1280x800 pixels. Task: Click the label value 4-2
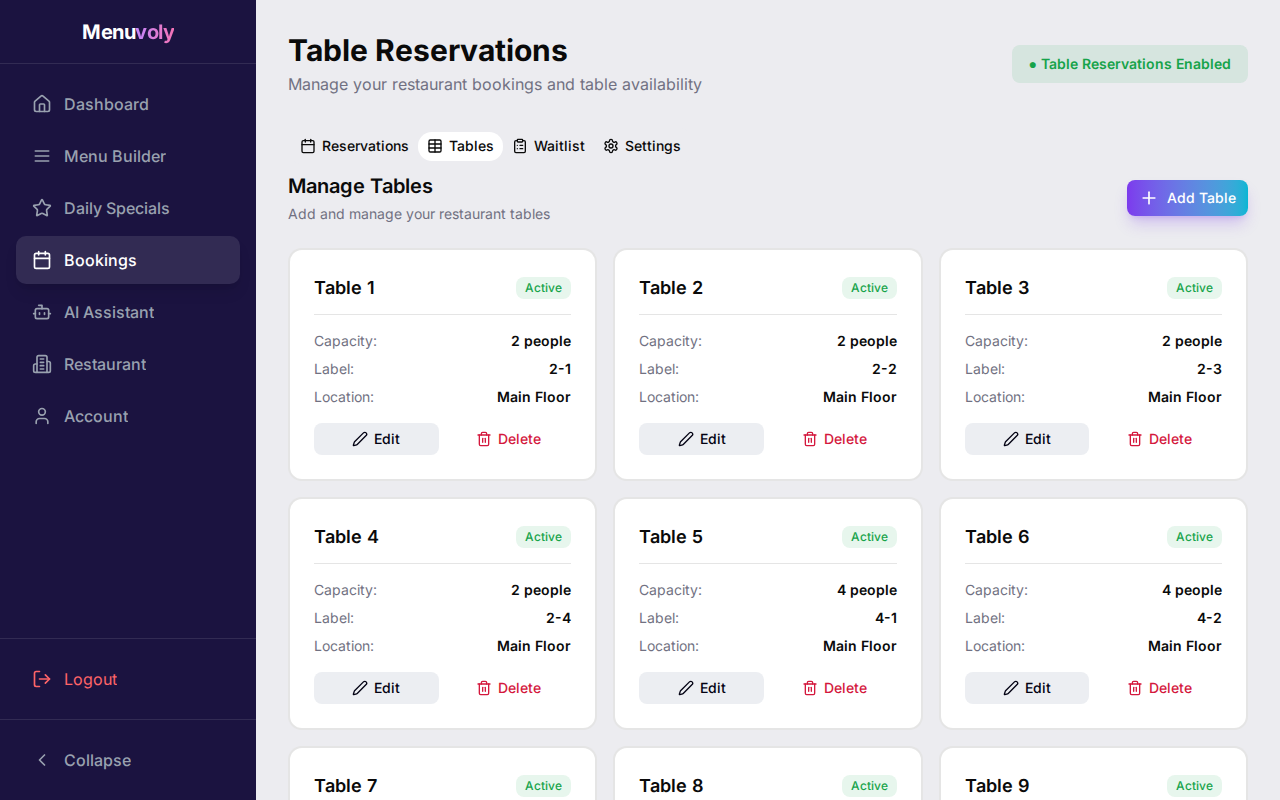click(1209, 618)
